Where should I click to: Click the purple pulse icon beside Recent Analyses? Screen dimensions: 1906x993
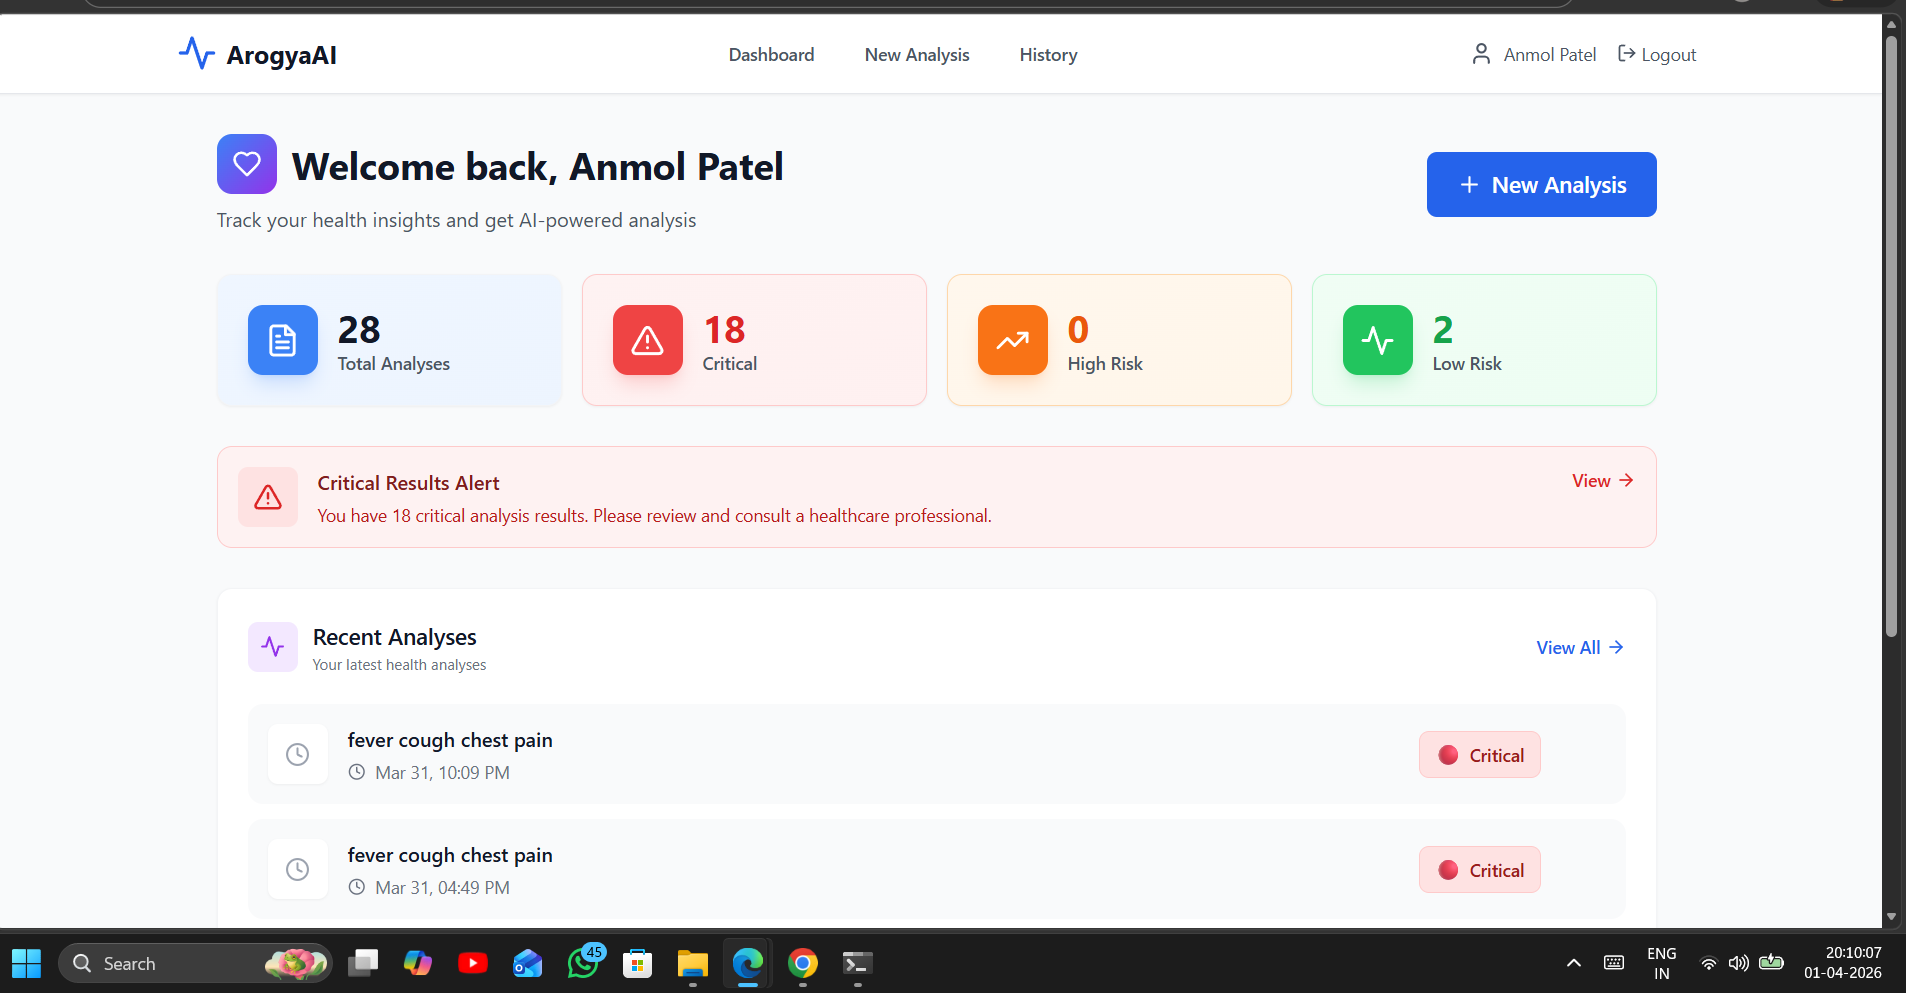coord(273,647)
